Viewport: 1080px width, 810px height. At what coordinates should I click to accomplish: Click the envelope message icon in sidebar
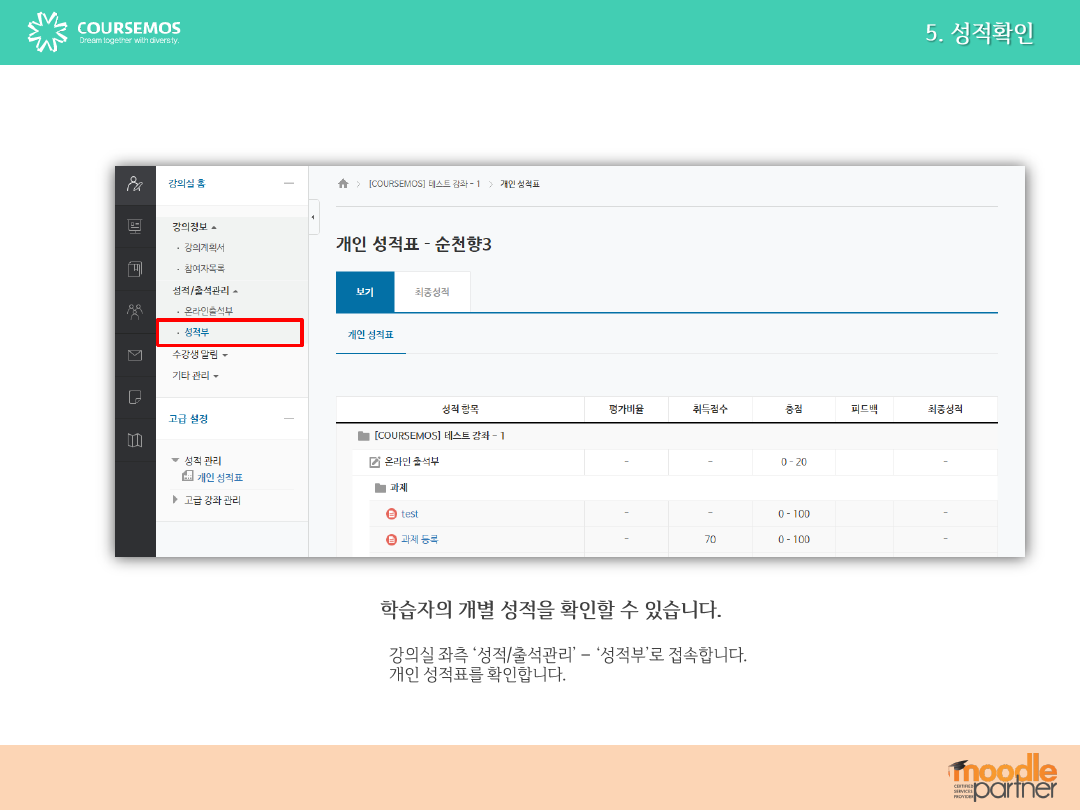coord(134,355)
